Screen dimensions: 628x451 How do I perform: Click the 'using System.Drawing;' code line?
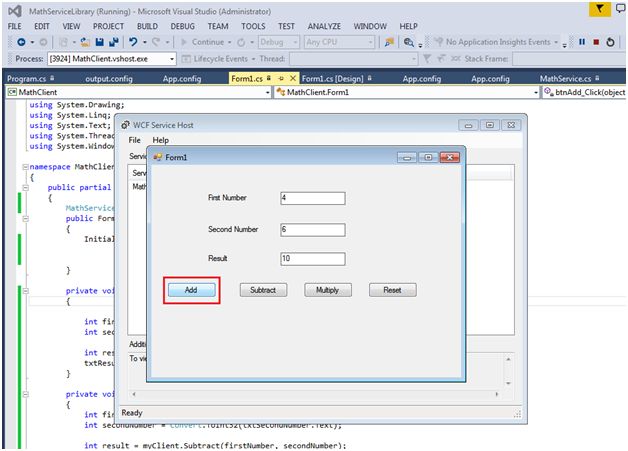[x=77, y=105]
